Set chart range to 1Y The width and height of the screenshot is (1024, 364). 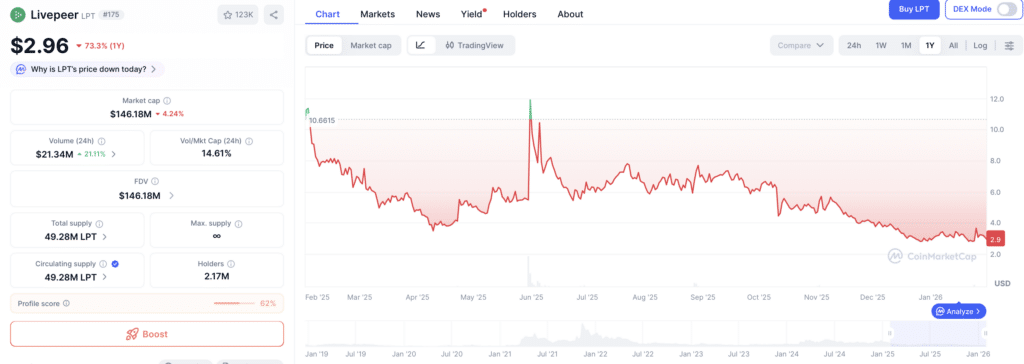pos(930,45)
